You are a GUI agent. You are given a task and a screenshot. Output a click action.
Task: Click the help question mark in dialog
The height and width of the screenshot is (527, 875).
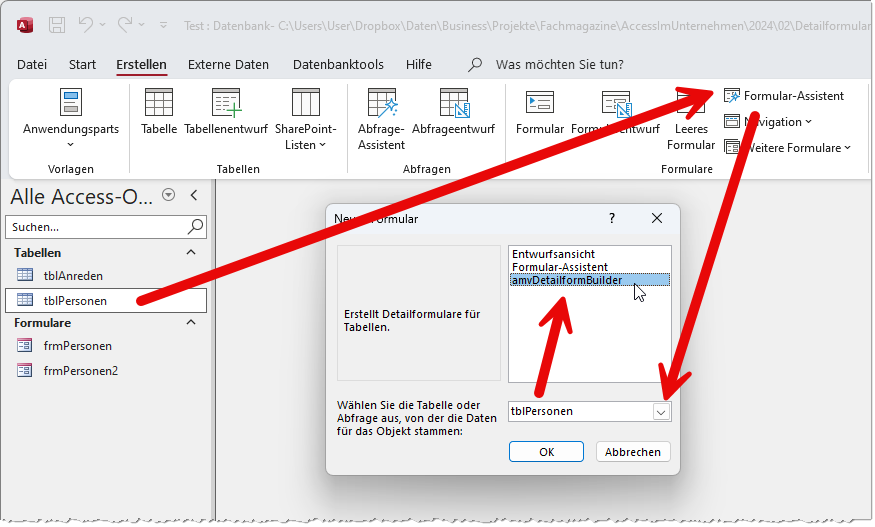[x=612, y=218]
